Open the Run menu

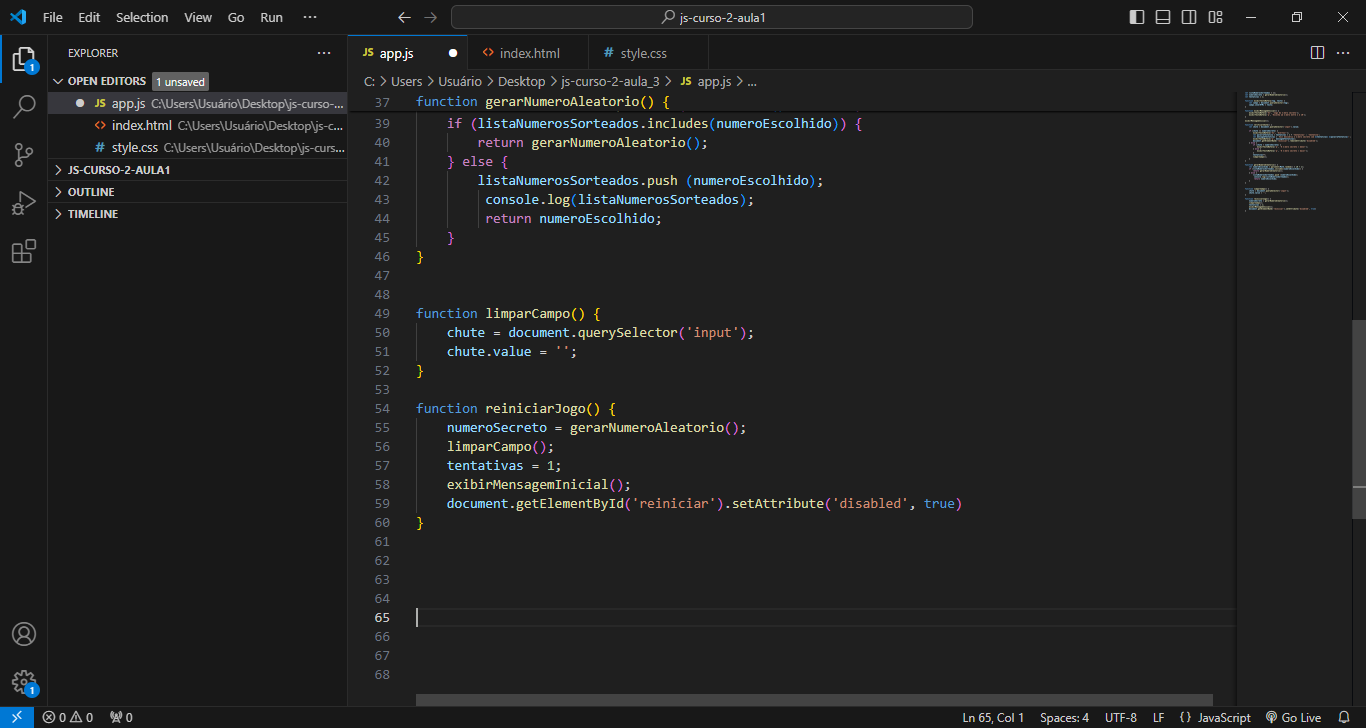click(x=271, y=17)
